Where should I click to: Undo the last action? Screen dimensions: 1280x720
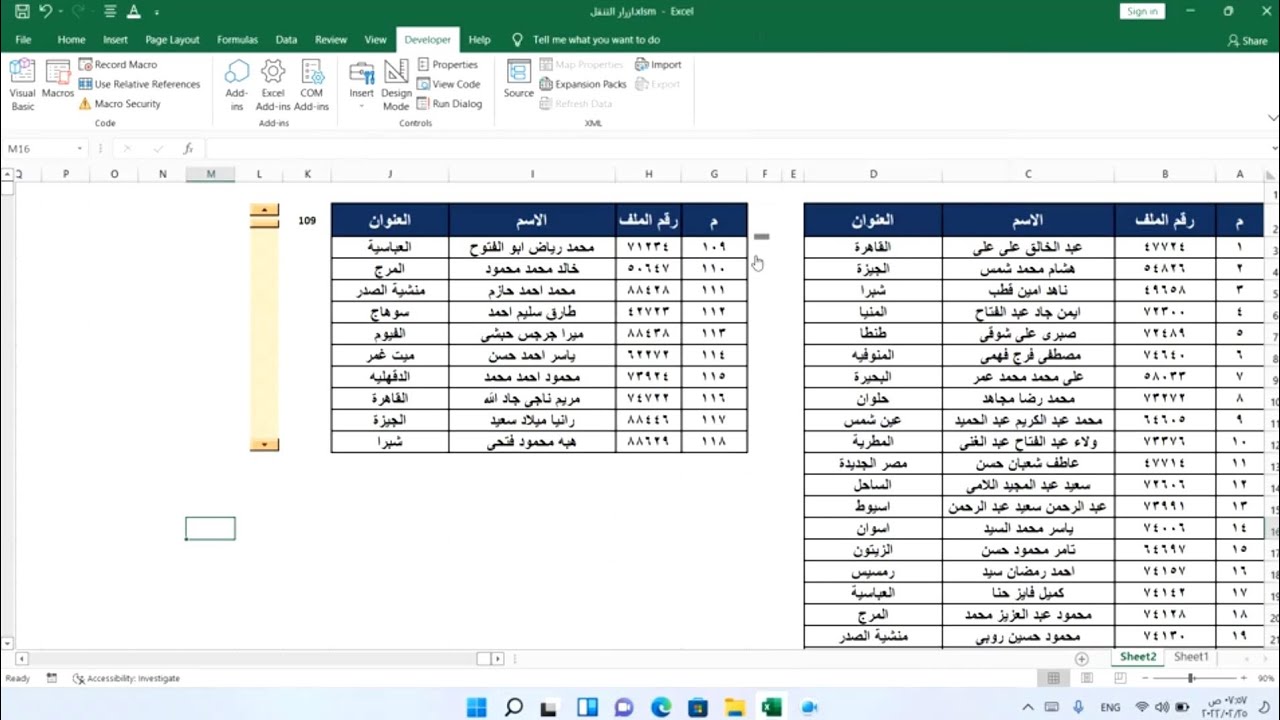tap(45, 12)
